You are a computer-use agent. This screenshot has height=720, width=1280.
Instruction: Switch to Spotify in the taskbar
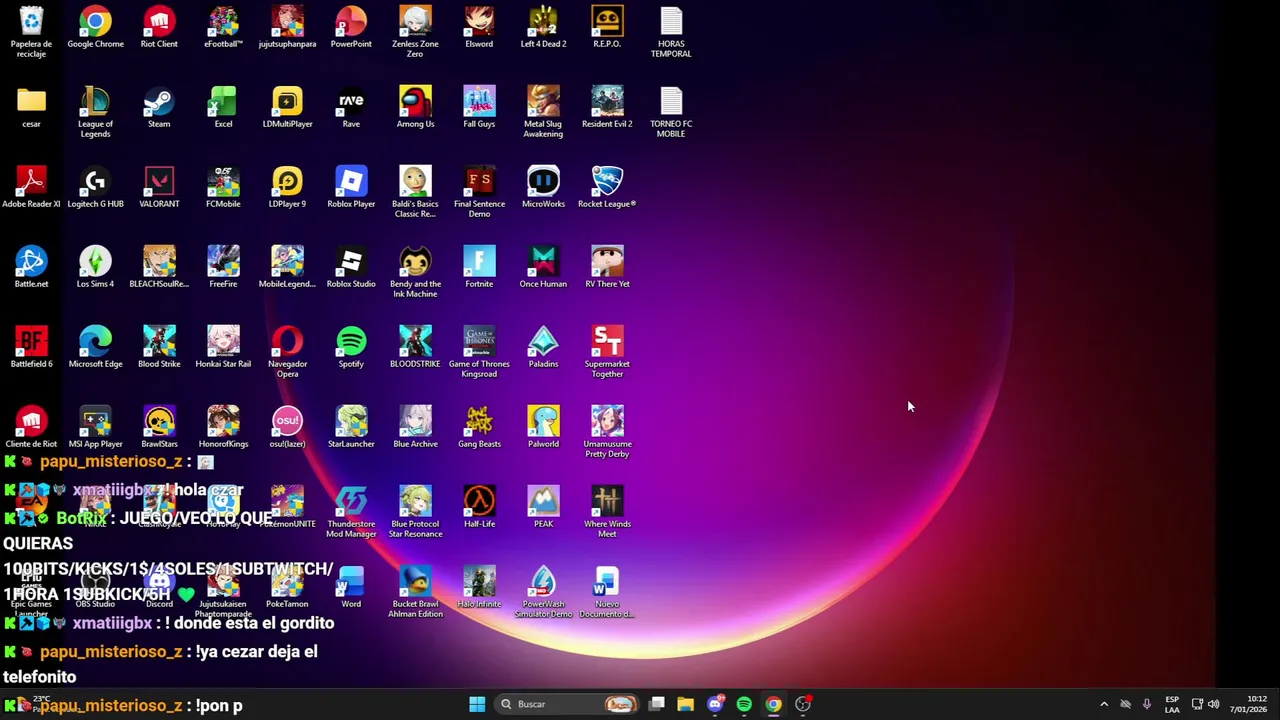[x=744, y=704]
